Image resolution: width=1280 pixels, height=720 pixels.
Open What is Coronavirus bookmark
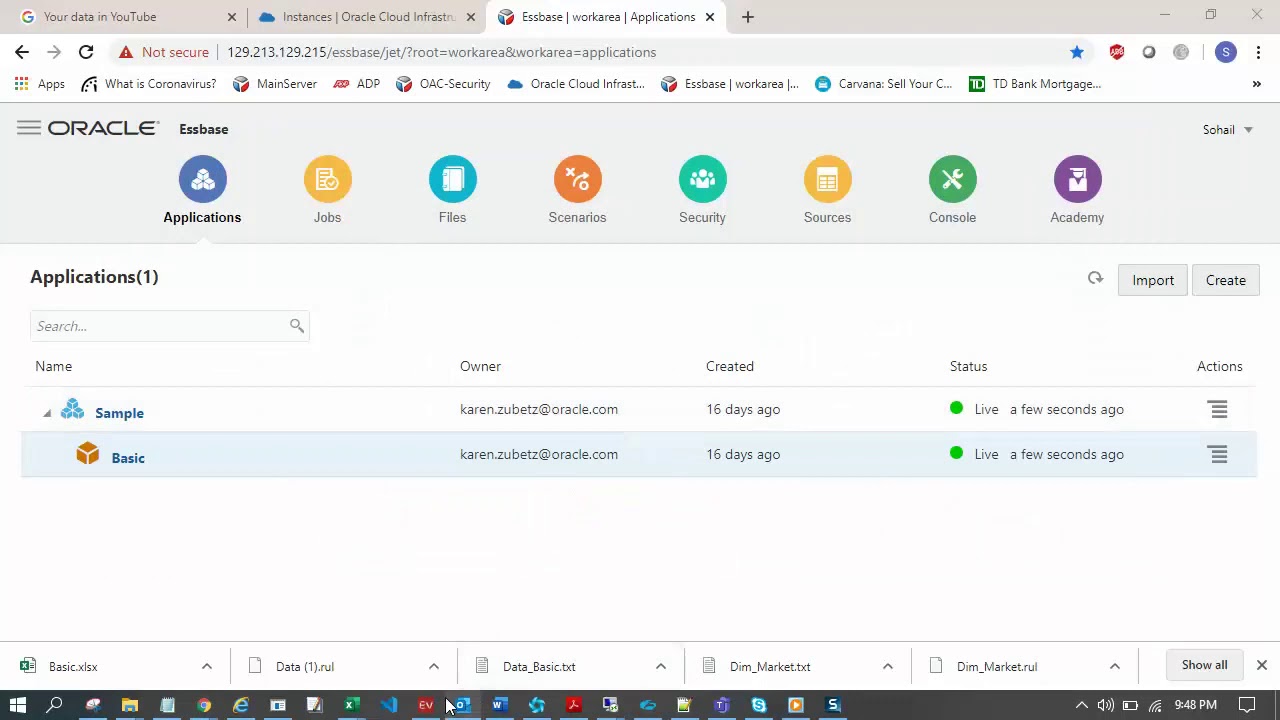click(149, 84)
